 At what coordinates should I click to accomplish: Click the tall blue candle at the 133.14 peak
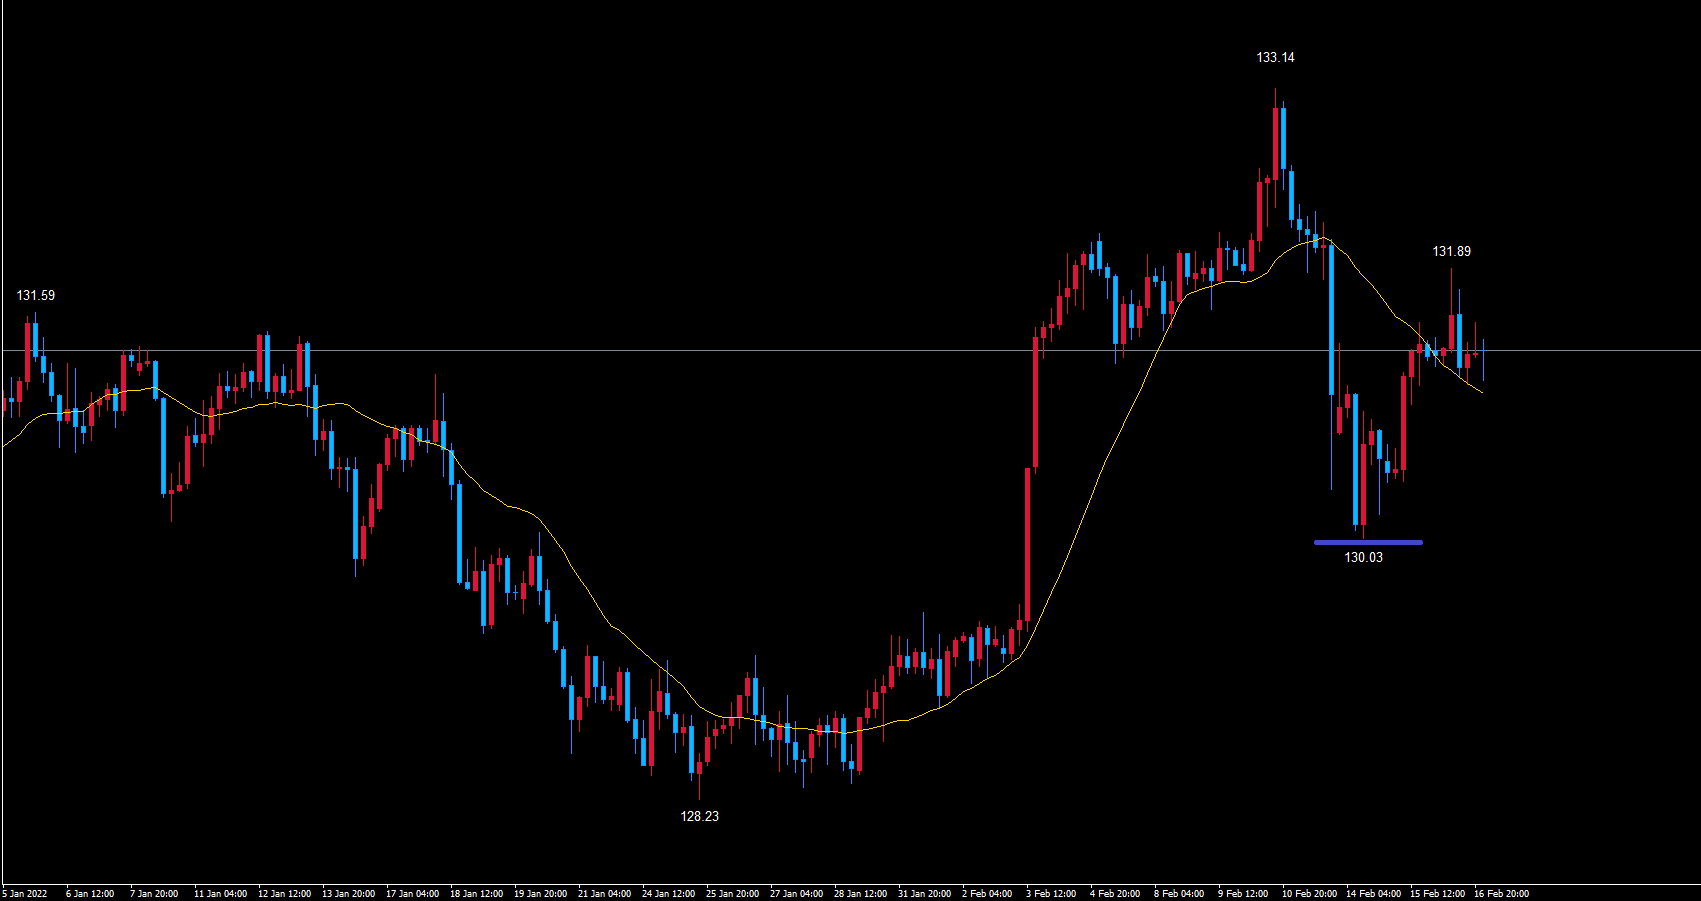pyautogui.click(x=1283, y=138)
